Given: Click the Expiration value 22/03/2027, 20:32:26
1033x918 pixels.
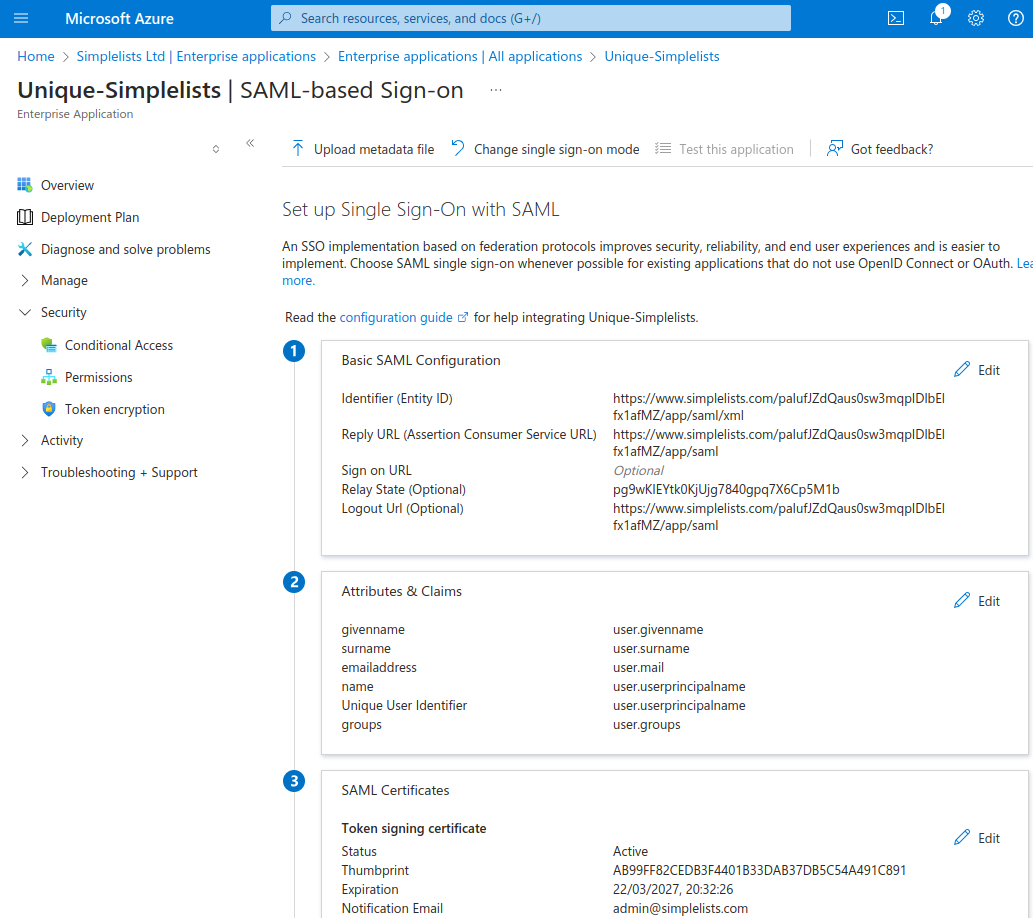Looking at the screenshot, I should (673, 890).
